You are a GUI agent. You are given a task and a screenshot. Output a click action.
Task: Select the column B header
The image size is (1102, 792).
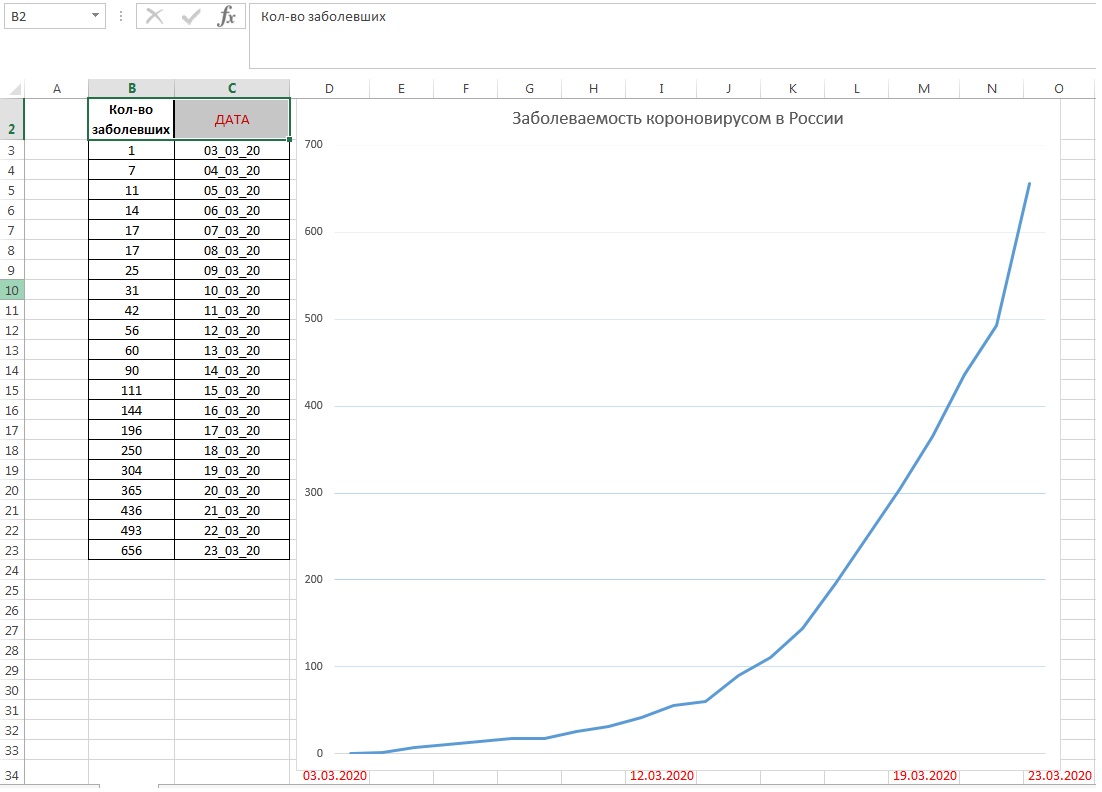click(x=131, y=89)
